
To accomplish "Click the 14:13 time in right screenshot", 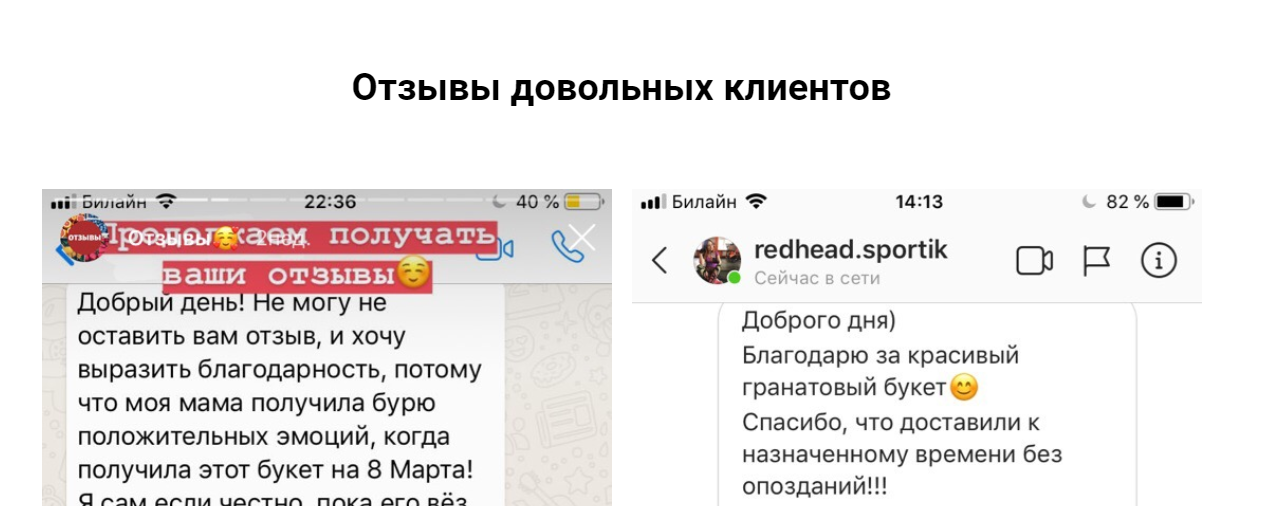I will pos(919,202).
